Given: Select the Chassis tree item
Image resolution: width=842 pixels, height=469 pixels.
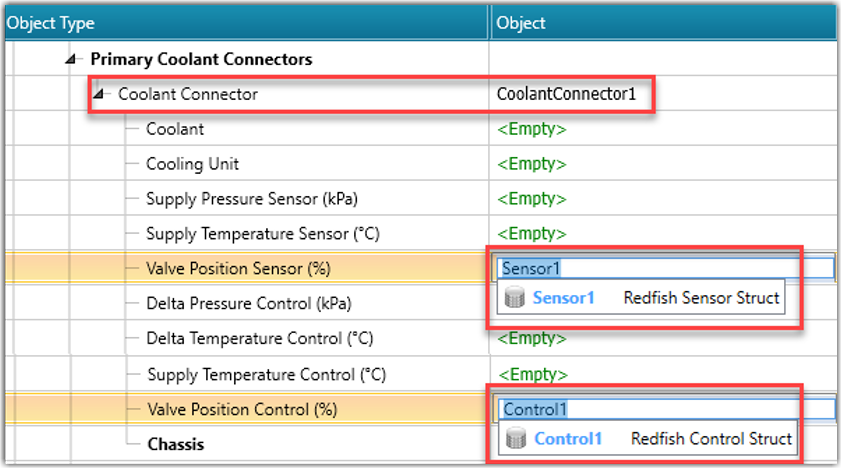Looking at the screenshot, I should point(176,444).
